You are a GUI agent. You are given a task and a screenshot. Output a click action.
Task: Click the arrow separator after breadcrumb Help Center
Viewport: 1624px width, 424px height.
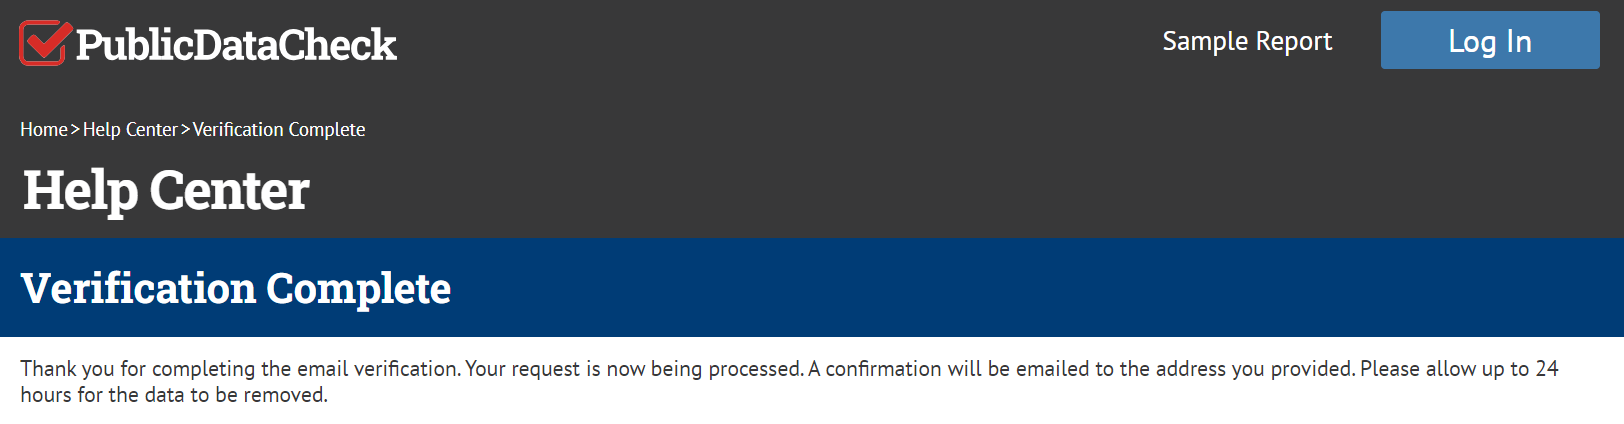click(185, 130)
